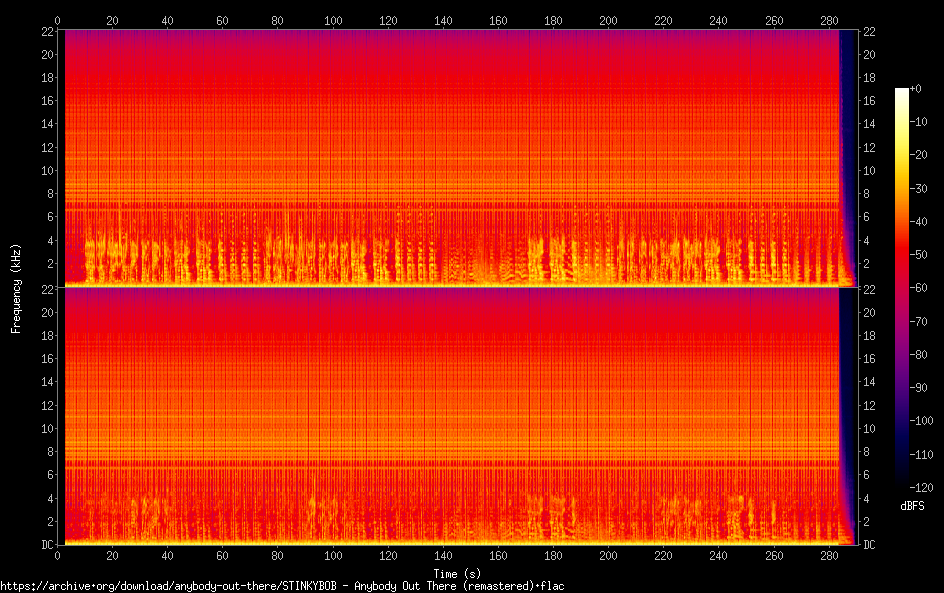
Task: Click the '-90' value on the dBFS scale
Action: pyautogui.click(x=919, y=388)
